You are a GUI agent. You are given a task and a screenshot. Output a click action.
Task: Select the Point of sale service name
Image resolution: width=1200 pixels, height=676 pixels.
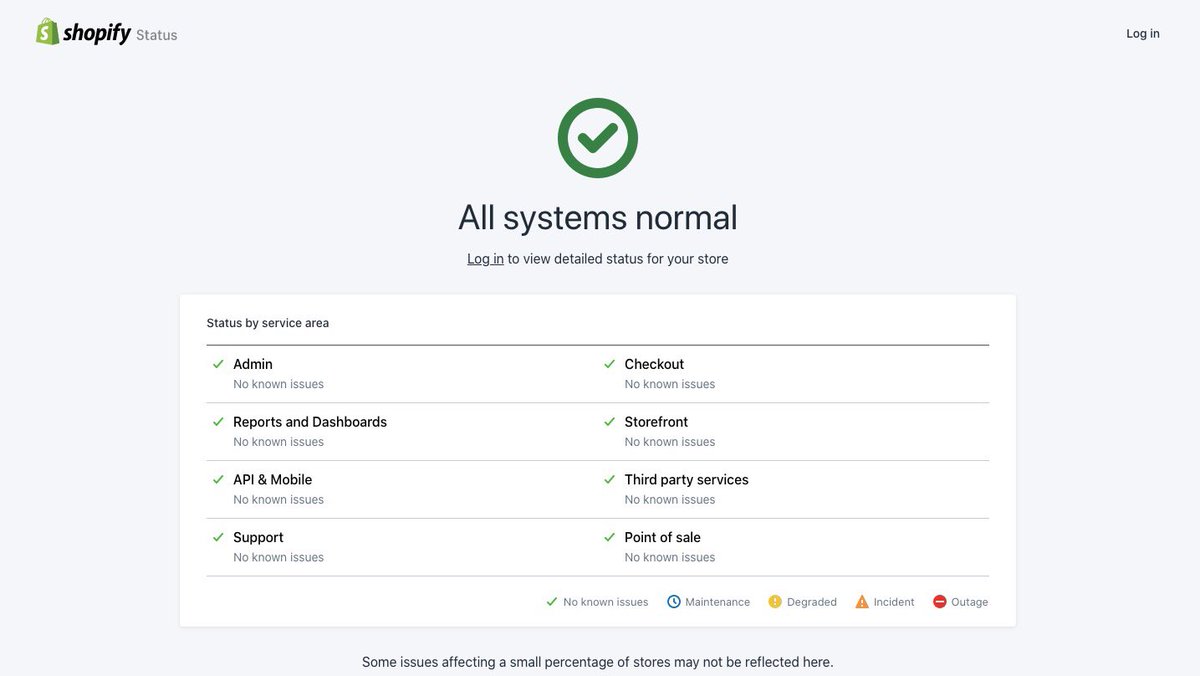[663, 537]
